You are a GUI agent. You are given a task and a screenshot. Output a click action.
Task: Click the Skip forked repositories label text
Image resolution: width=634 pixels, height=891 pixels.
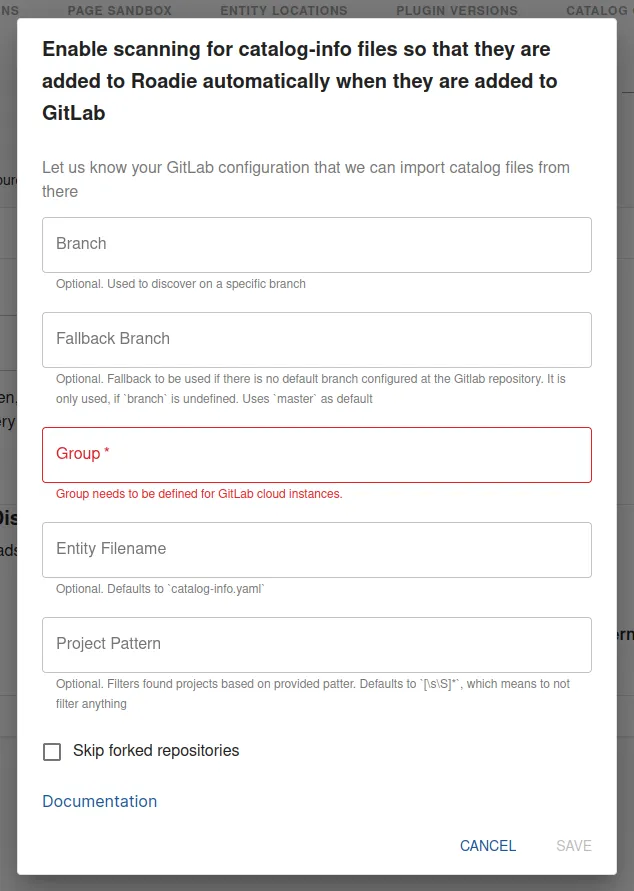pyautogui.click(x=157, y=750)
